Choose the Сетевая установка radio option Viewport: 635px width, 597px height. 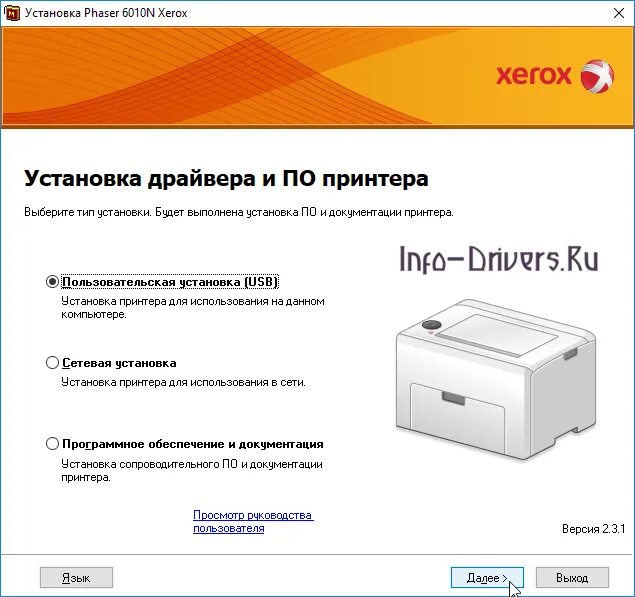[x=52, y=362]
